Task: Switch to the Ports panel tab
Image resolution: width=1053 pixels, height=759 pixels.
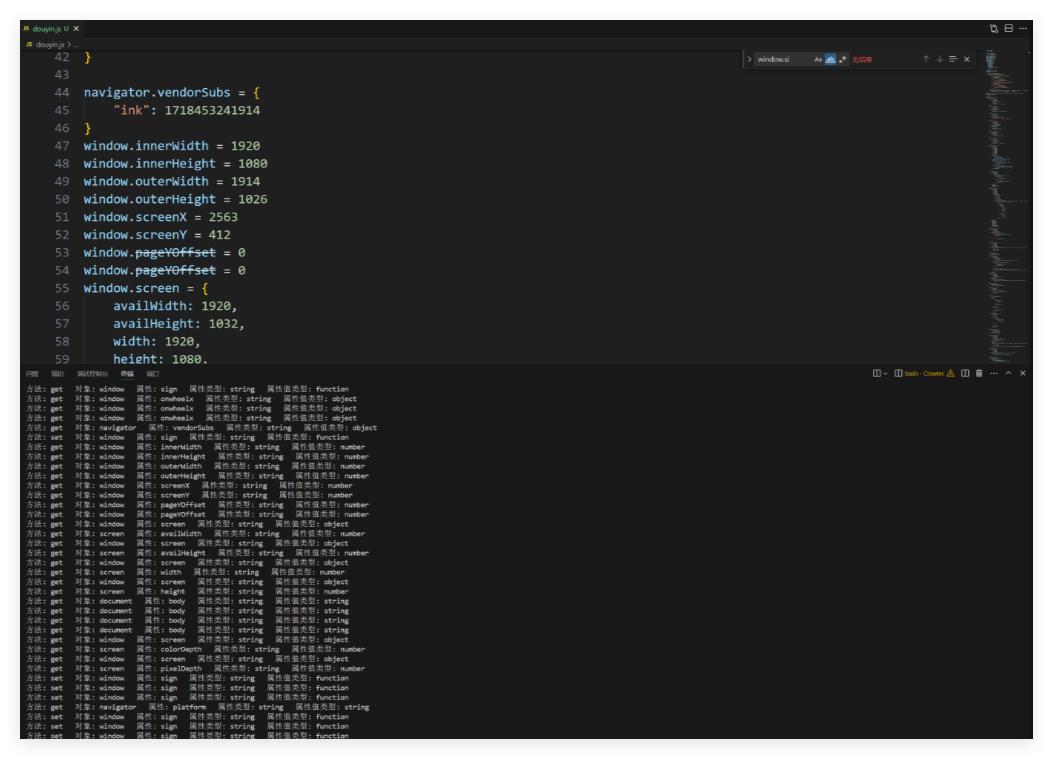Action: [x=153, y=374]
